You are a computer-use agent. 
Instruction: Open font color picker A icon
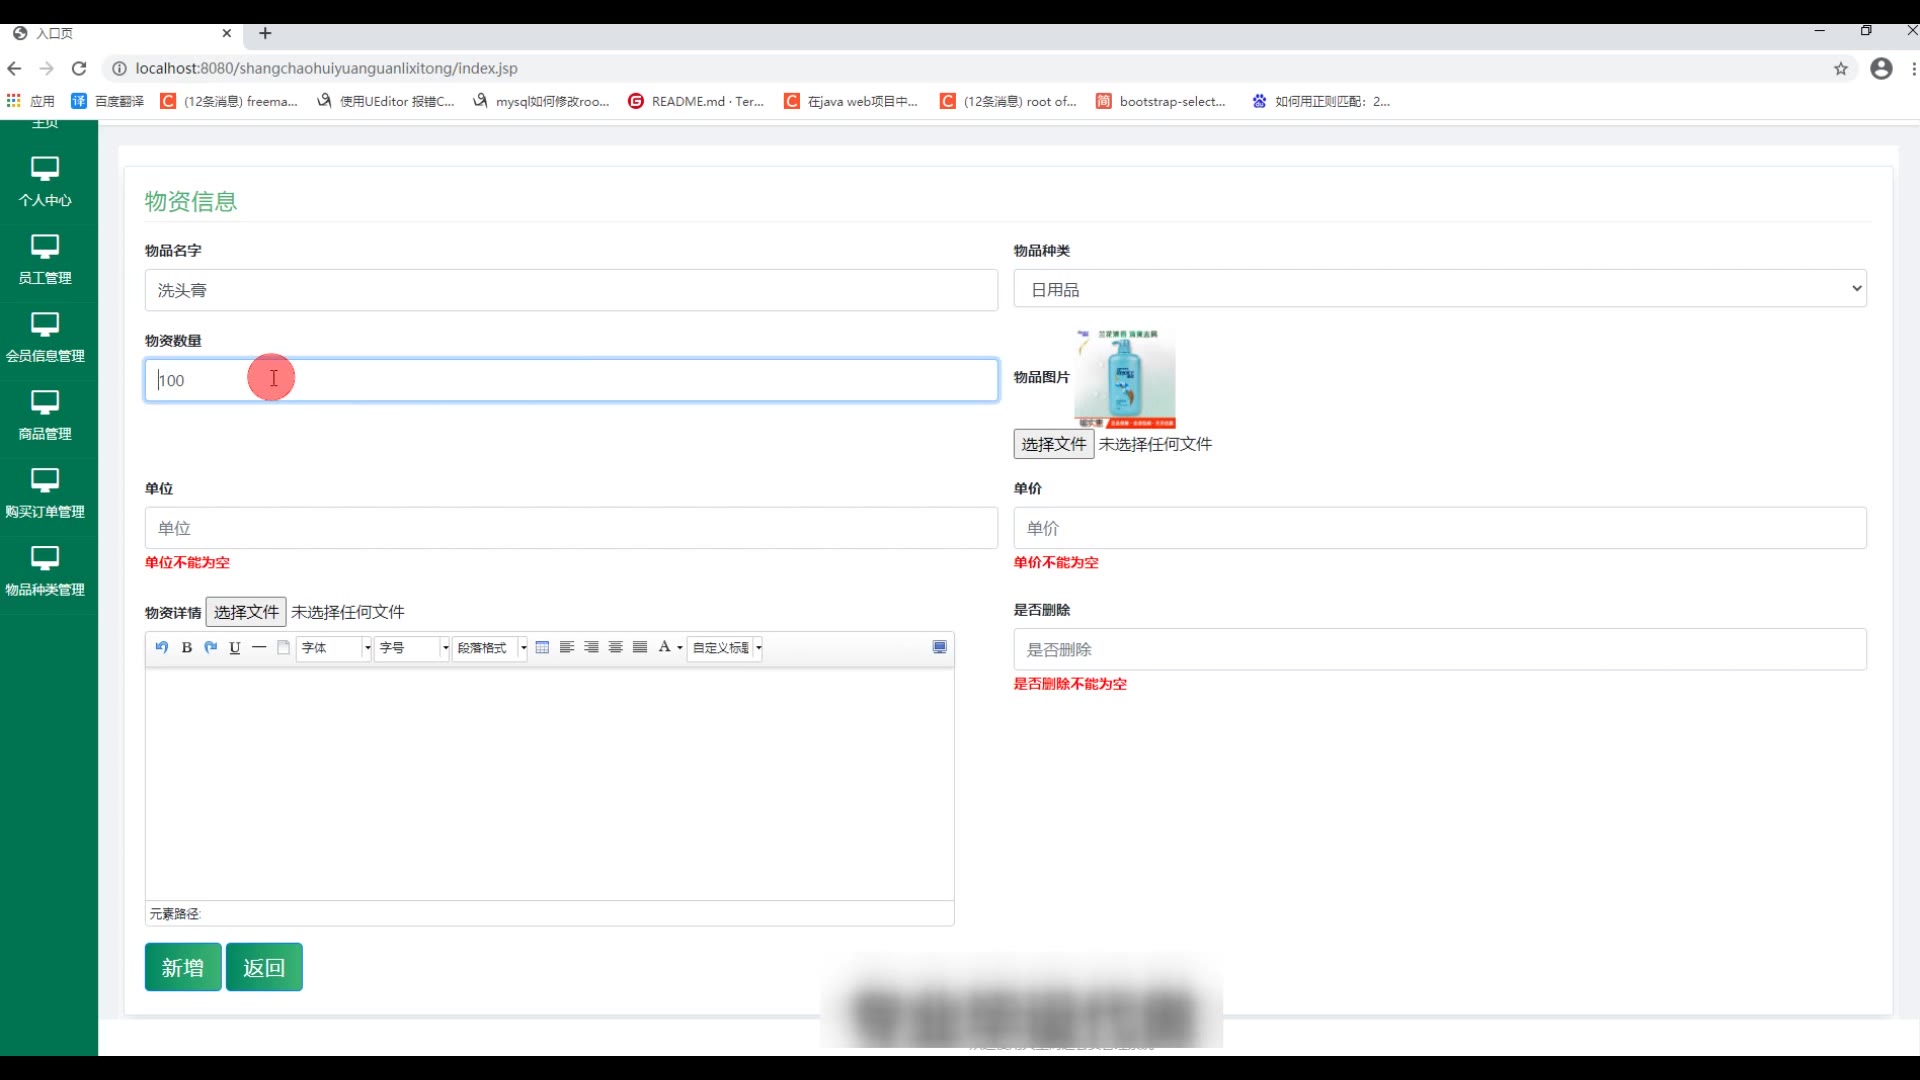[664, 648]
